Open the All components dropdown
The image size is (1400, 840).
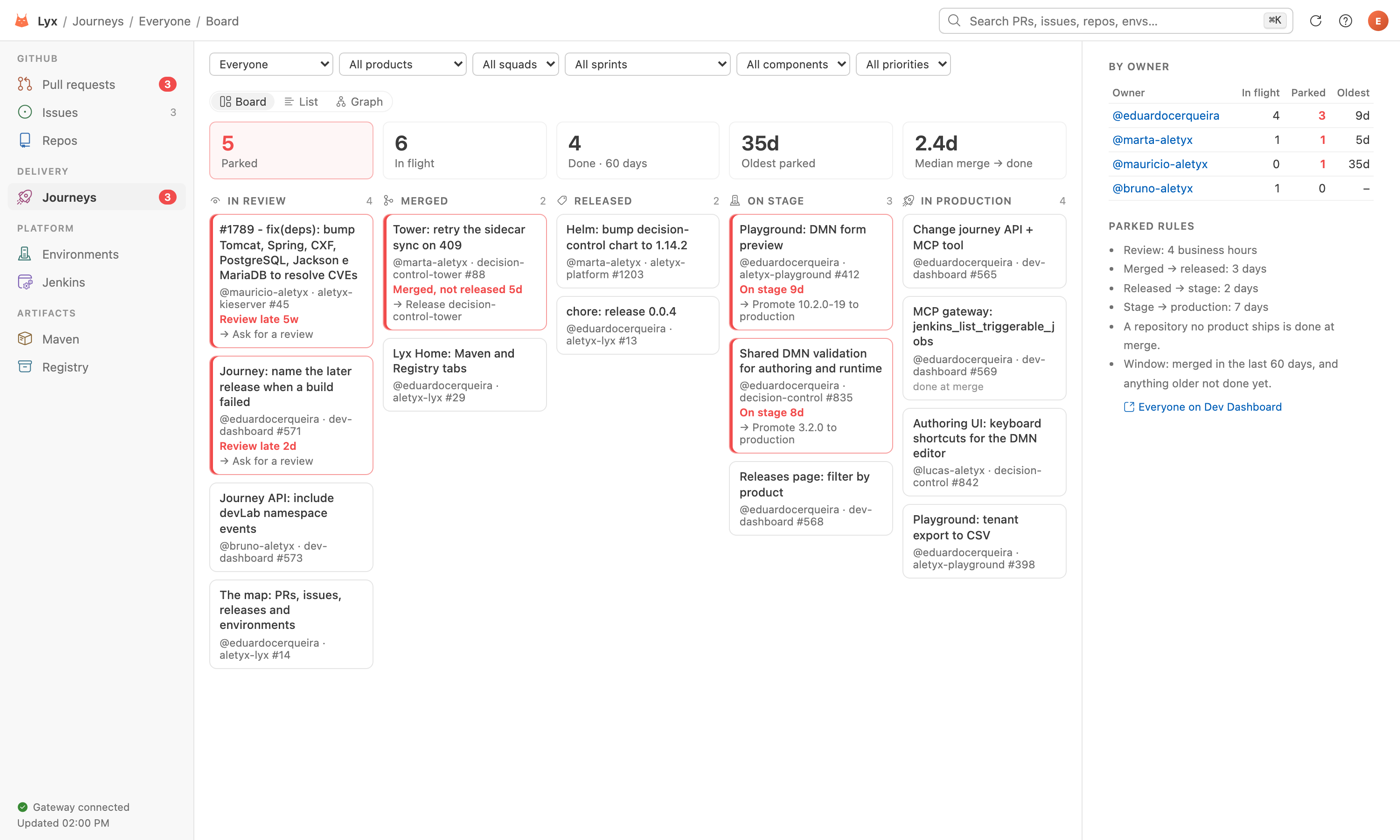pyautogui.click(x=793, y=64)
